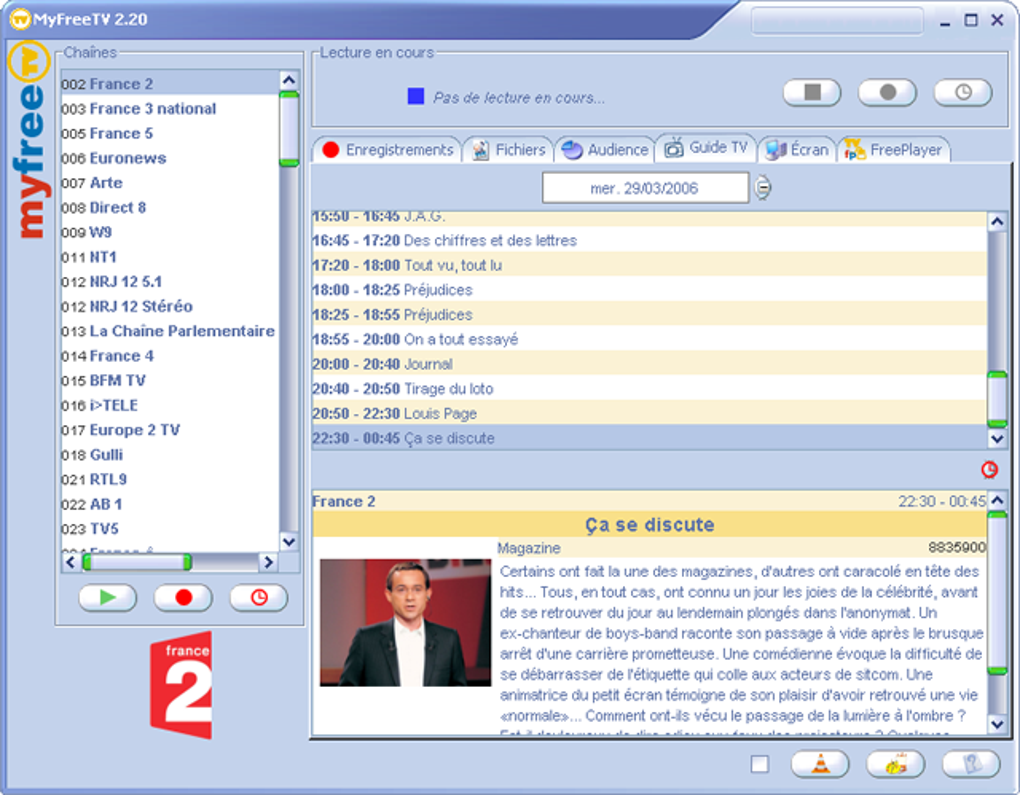Click the channel list vertical scrollbar thumb
Image resolution: width=1020 pixels, height=795 pixels.
pyautogui.click(x=289, y=129)
